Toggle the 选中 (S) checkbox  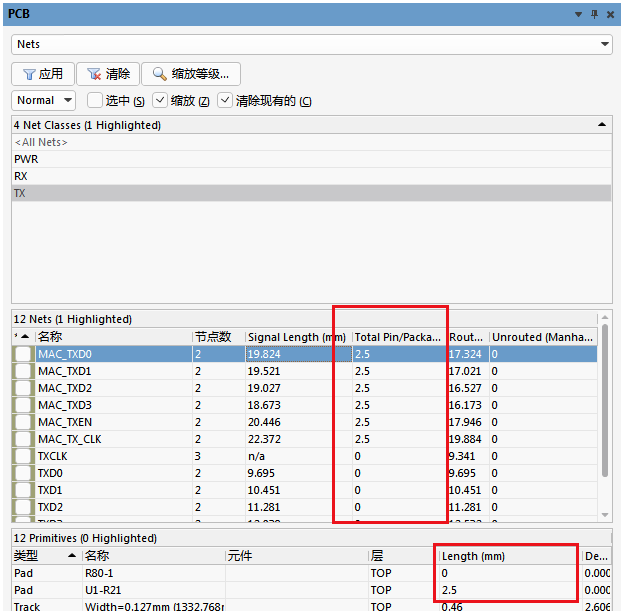[95, 101]
